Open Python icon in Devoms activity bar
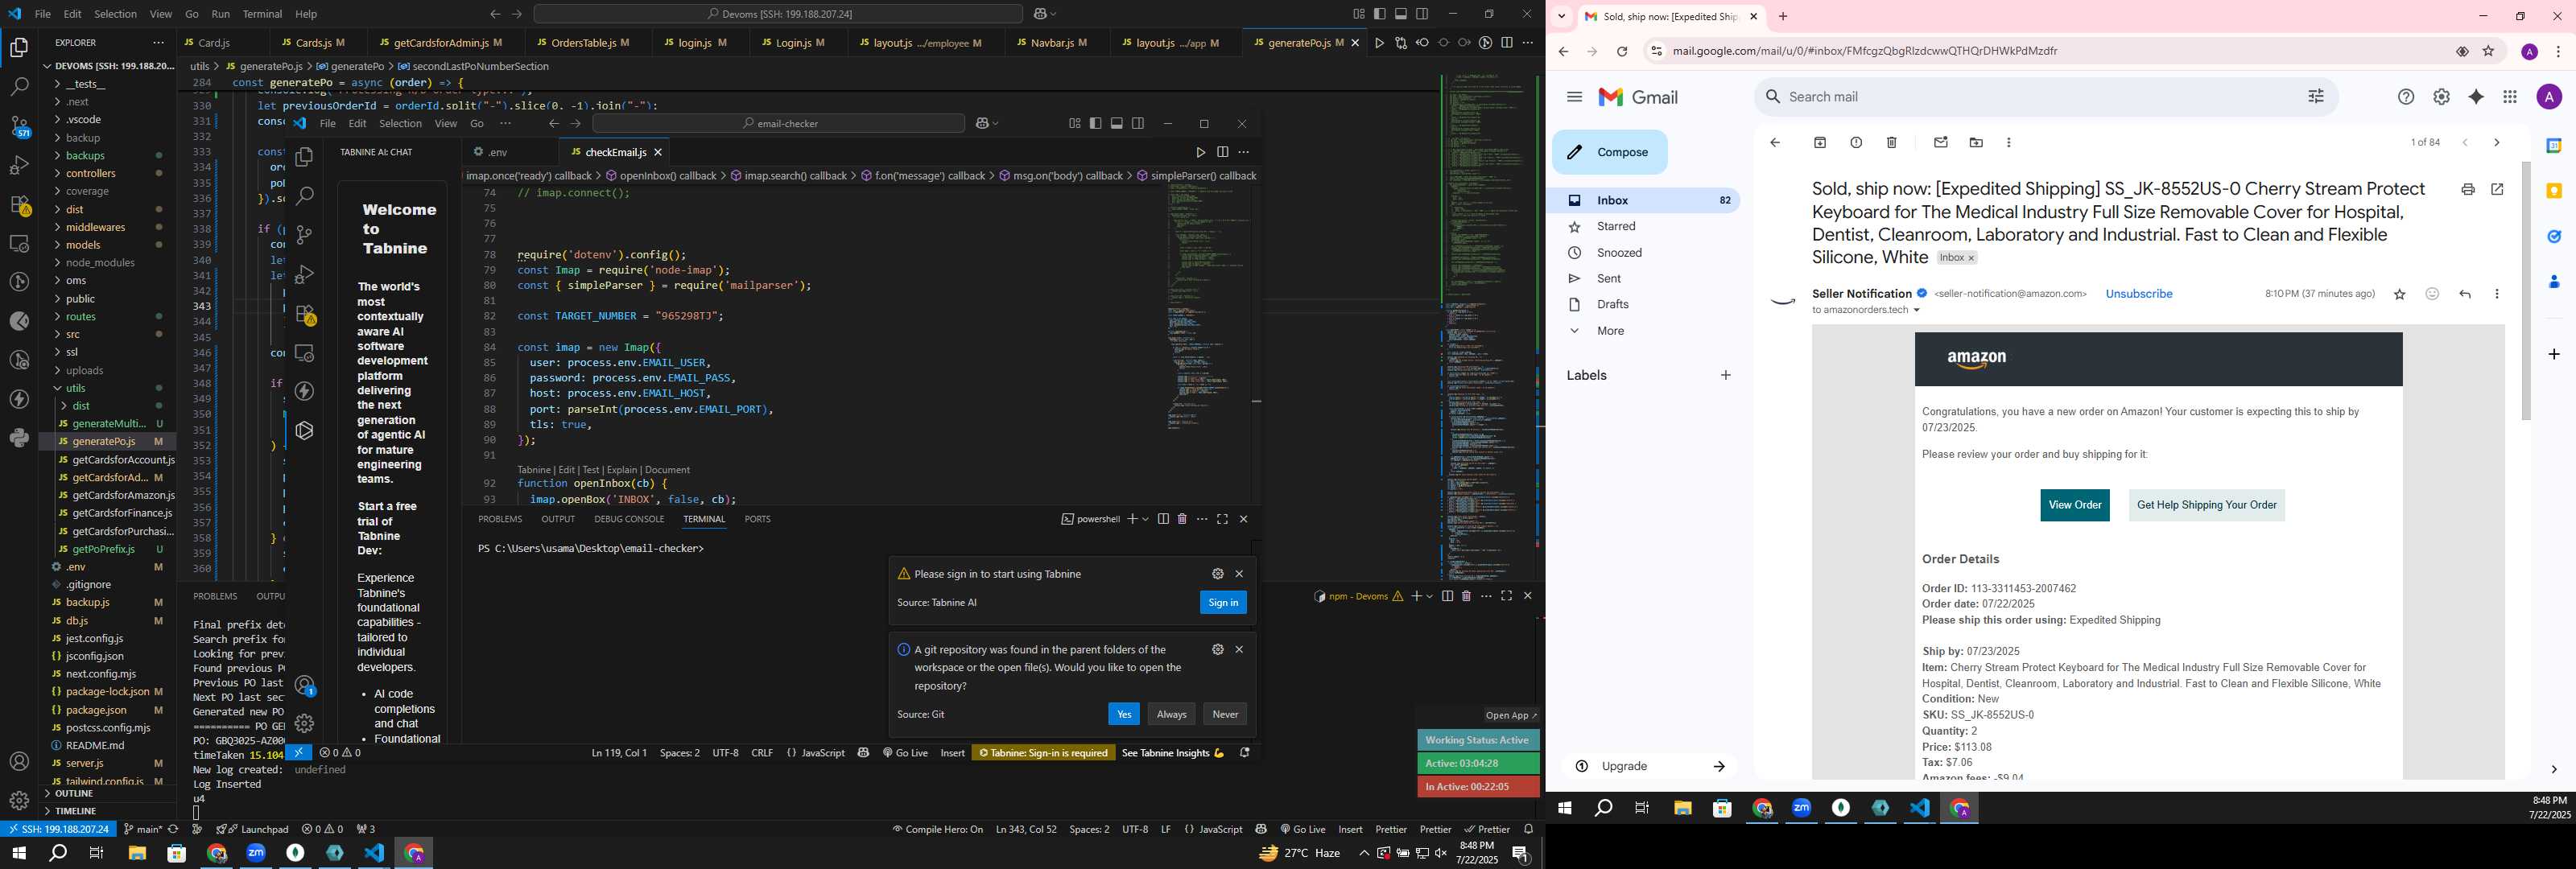The height and width of the screenshot is (869, 2576). [x=19, y=438]
